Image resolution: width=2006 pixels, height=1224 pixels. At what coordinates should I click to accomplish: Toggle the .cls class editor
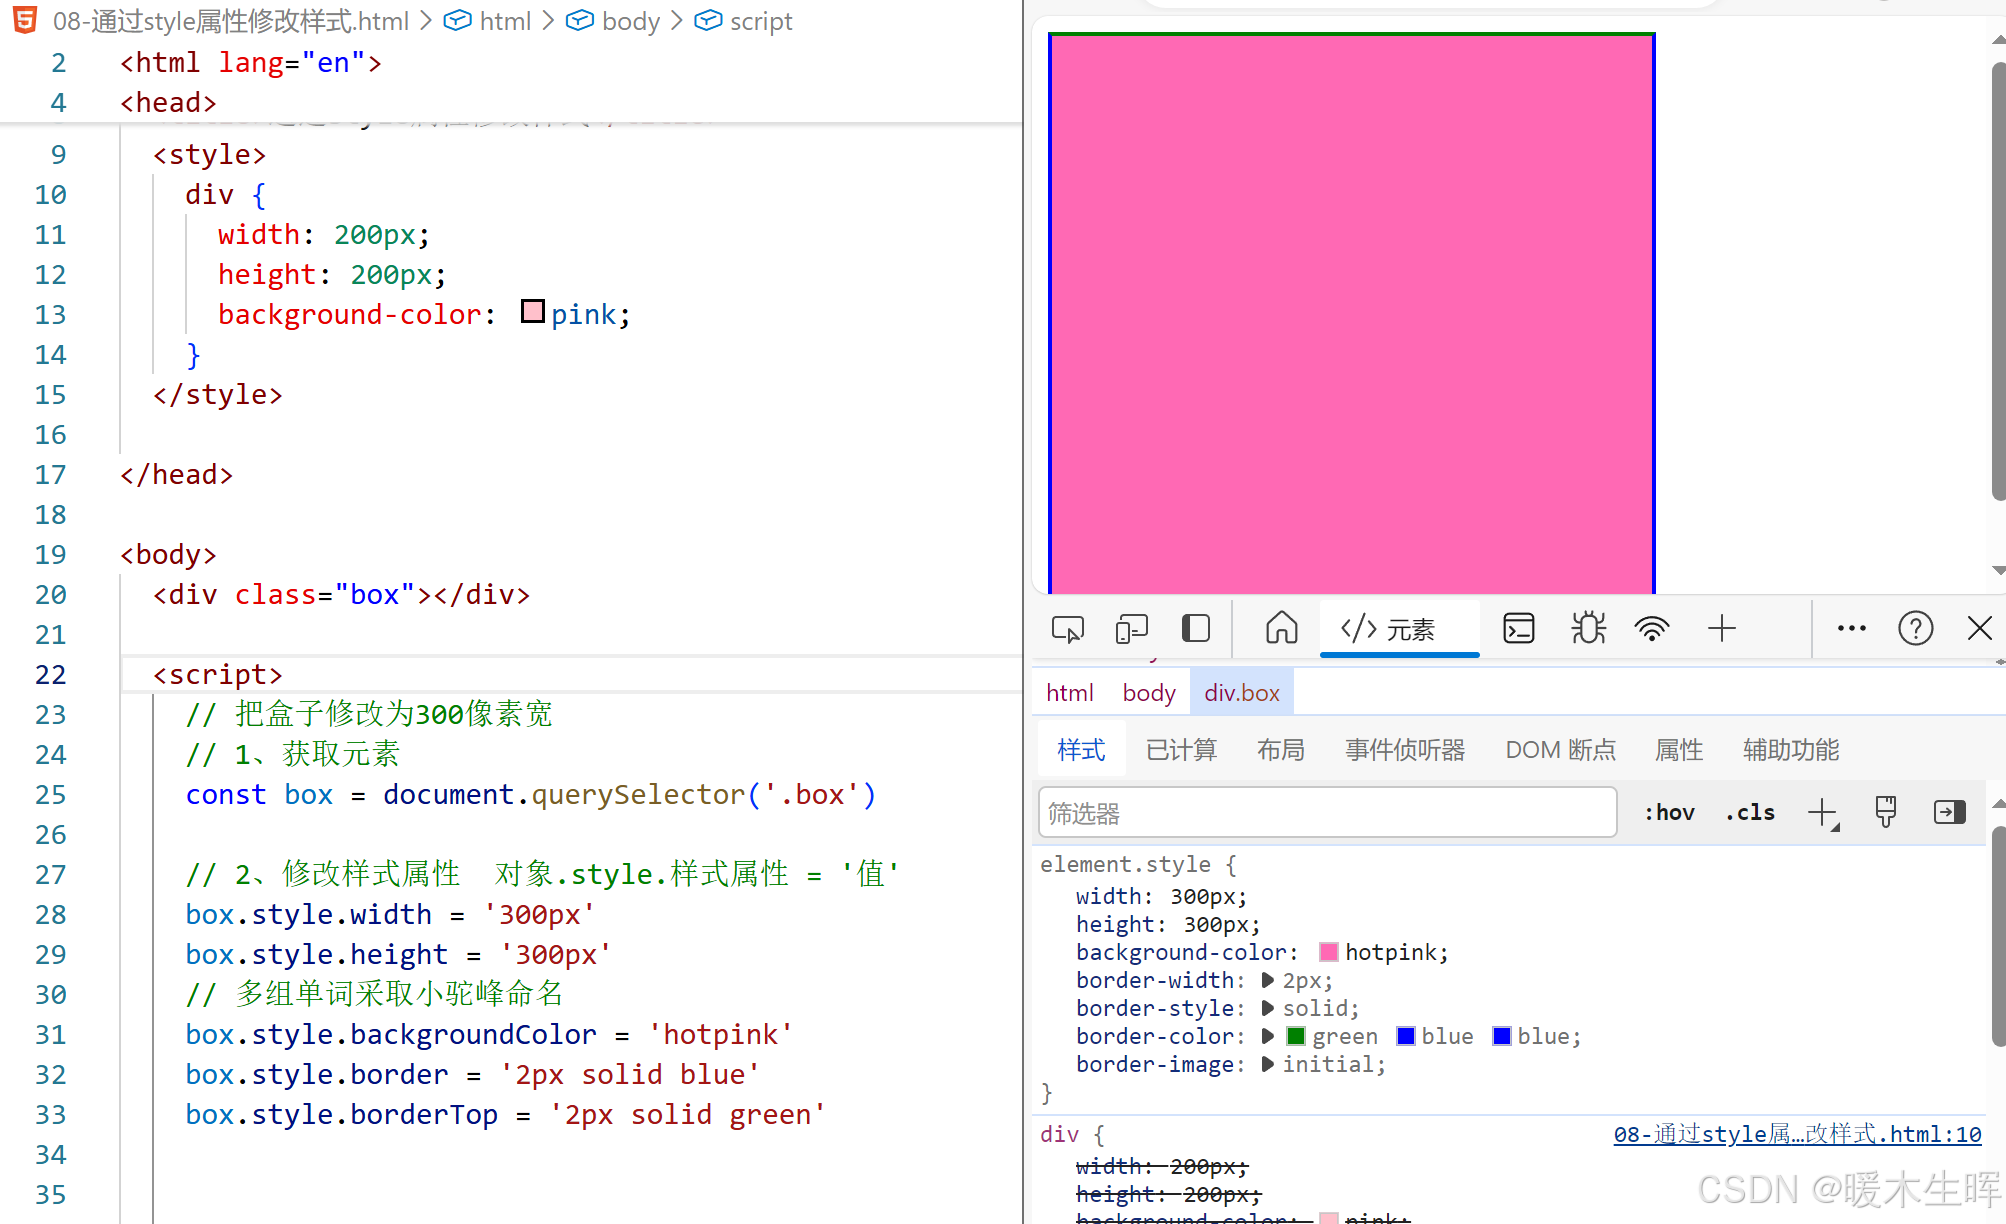tap(1750, 813)
